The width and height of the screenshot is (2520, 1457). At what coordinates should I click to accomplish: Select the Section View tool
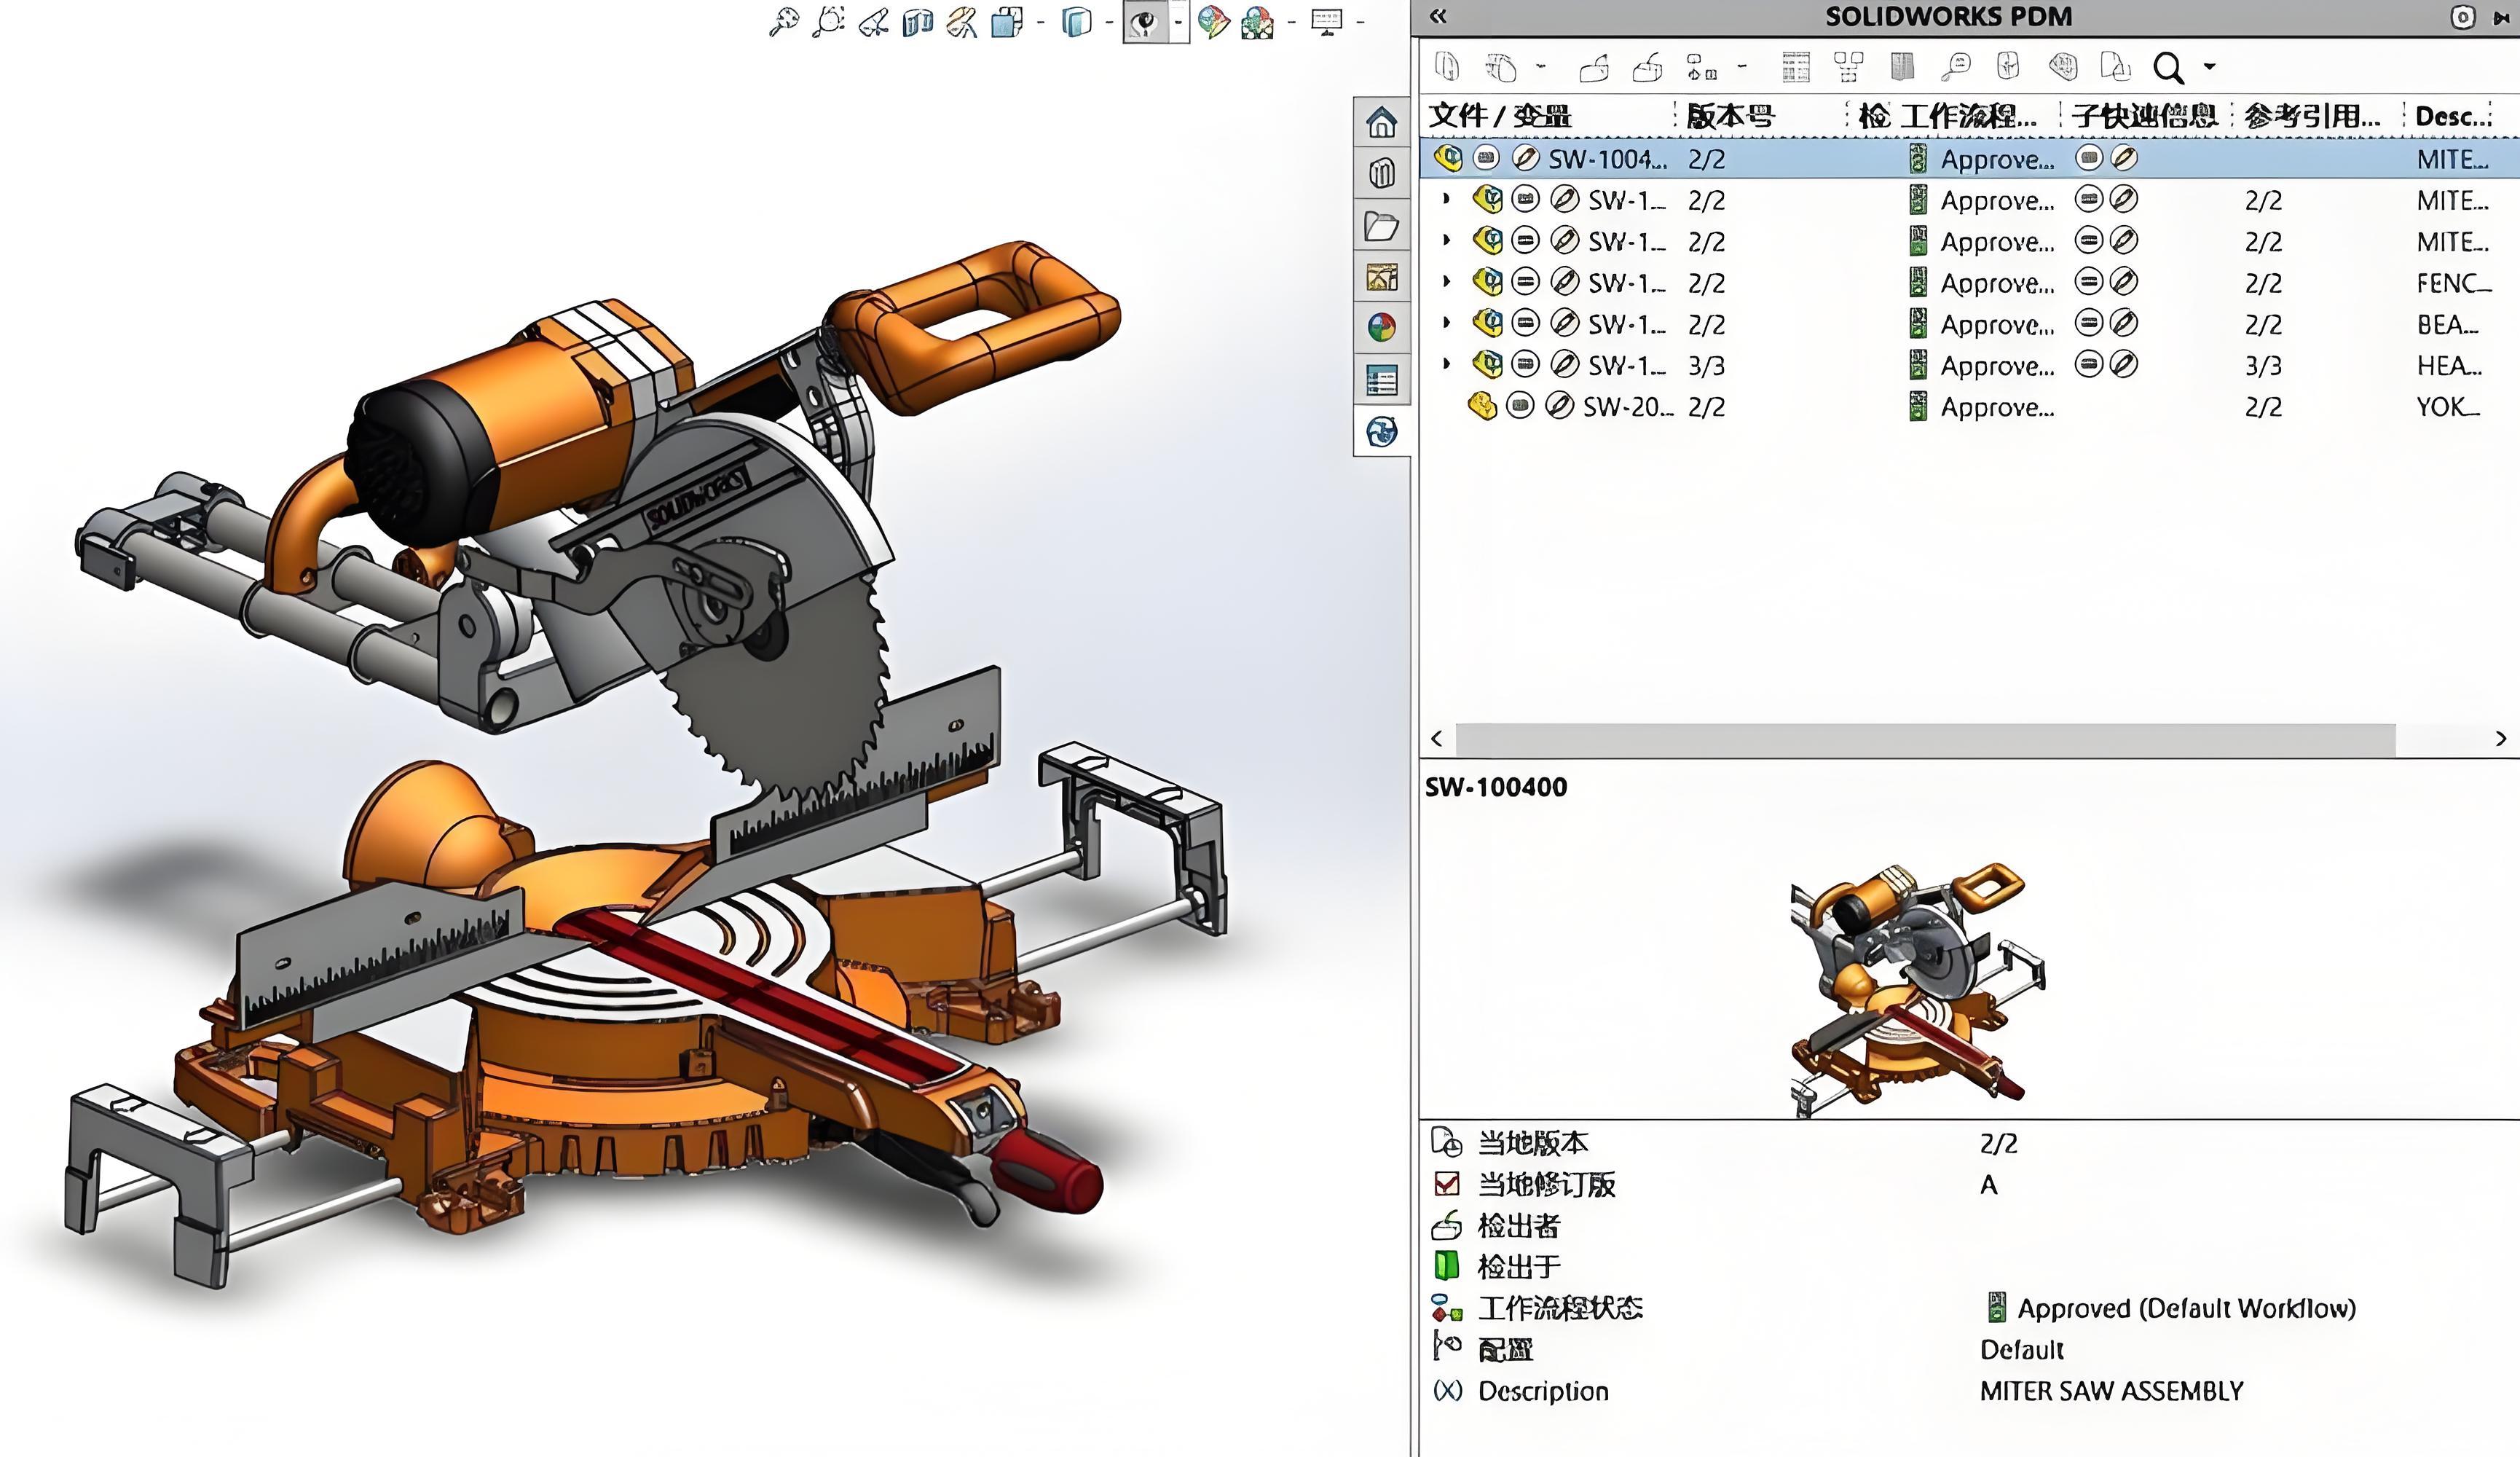point(917,21)
